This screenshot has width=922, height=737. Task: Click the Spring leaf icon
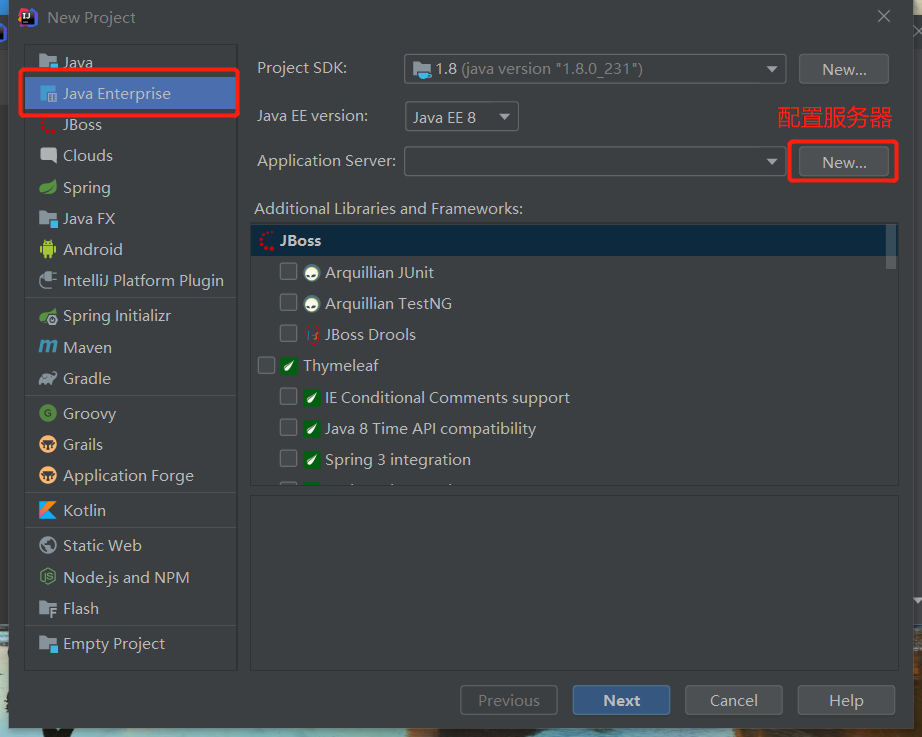48,187
